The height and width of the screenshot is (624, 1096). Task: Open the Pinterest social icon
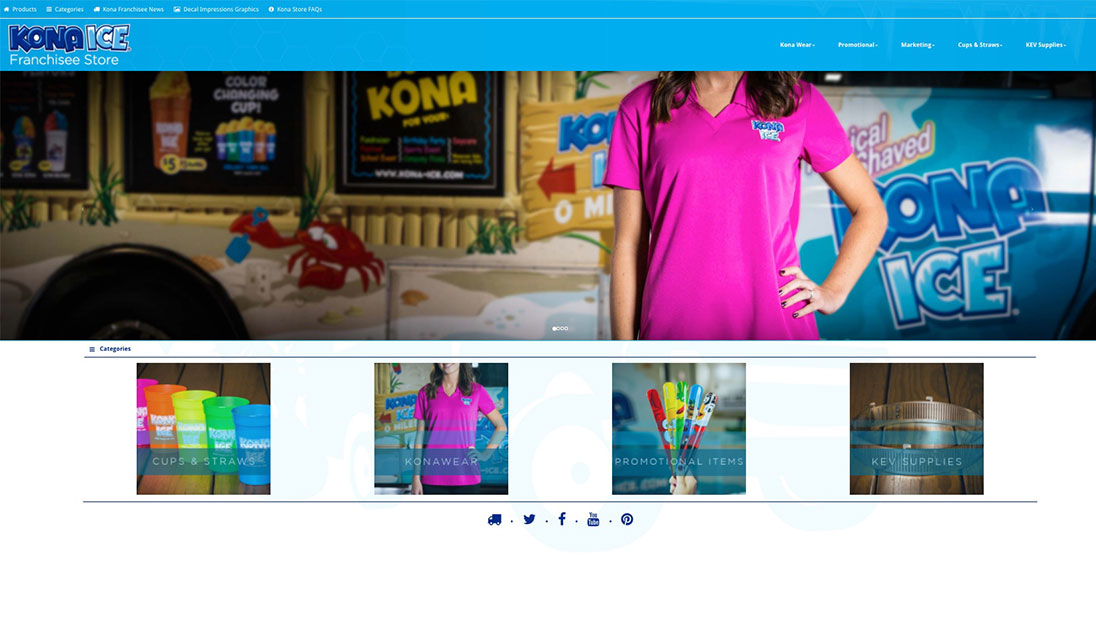pos(627,519)
